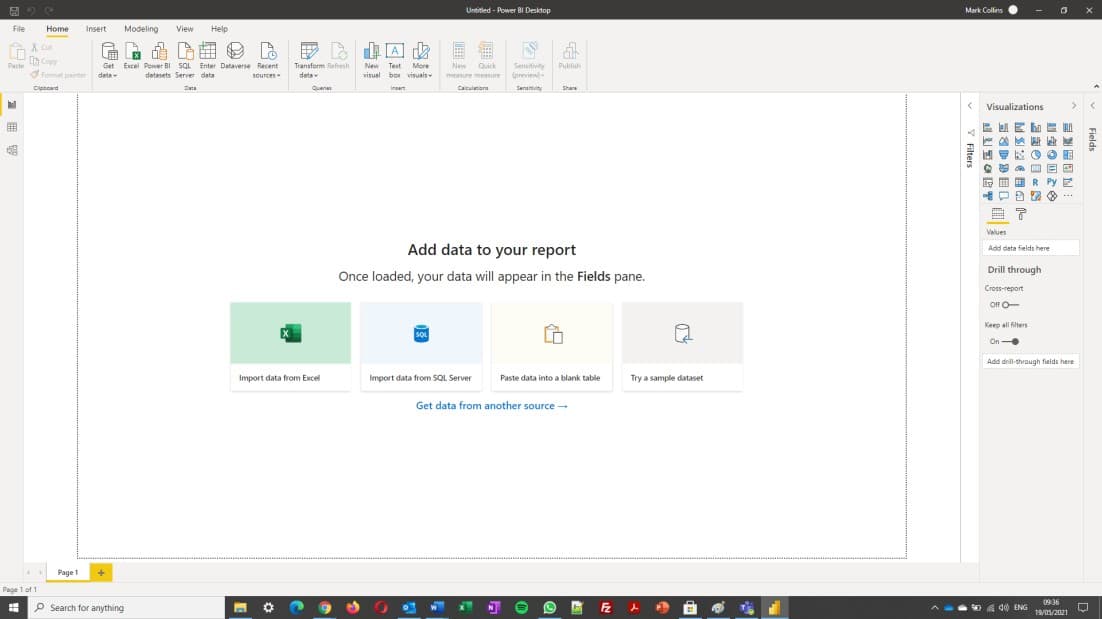Expand the More visuals dropdown arrow
1102x619 pixels.
430,76
